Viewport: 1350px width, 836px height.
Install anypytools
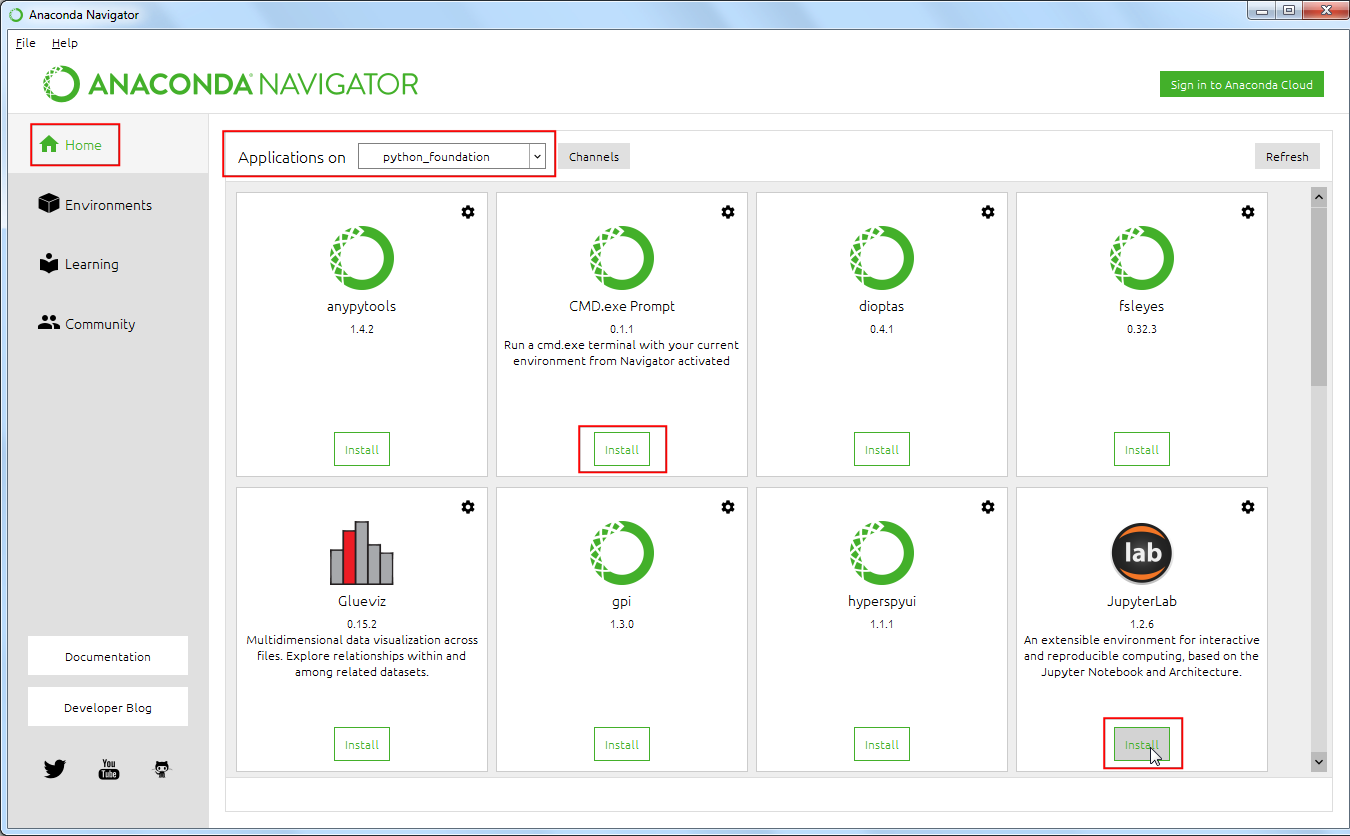(x=362, y=449)
